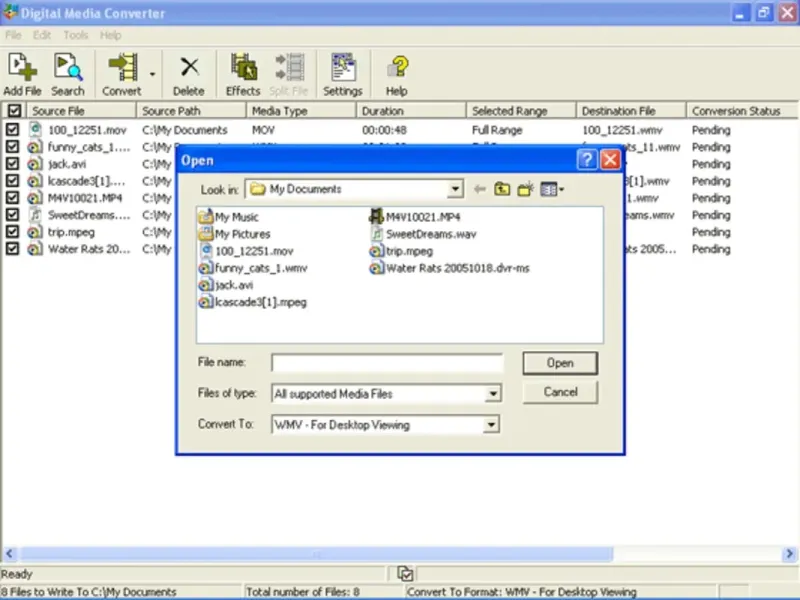This screenshot has height=600, width=800.
Task: Click the Selected Range column header
Action: tap(521, 111)
